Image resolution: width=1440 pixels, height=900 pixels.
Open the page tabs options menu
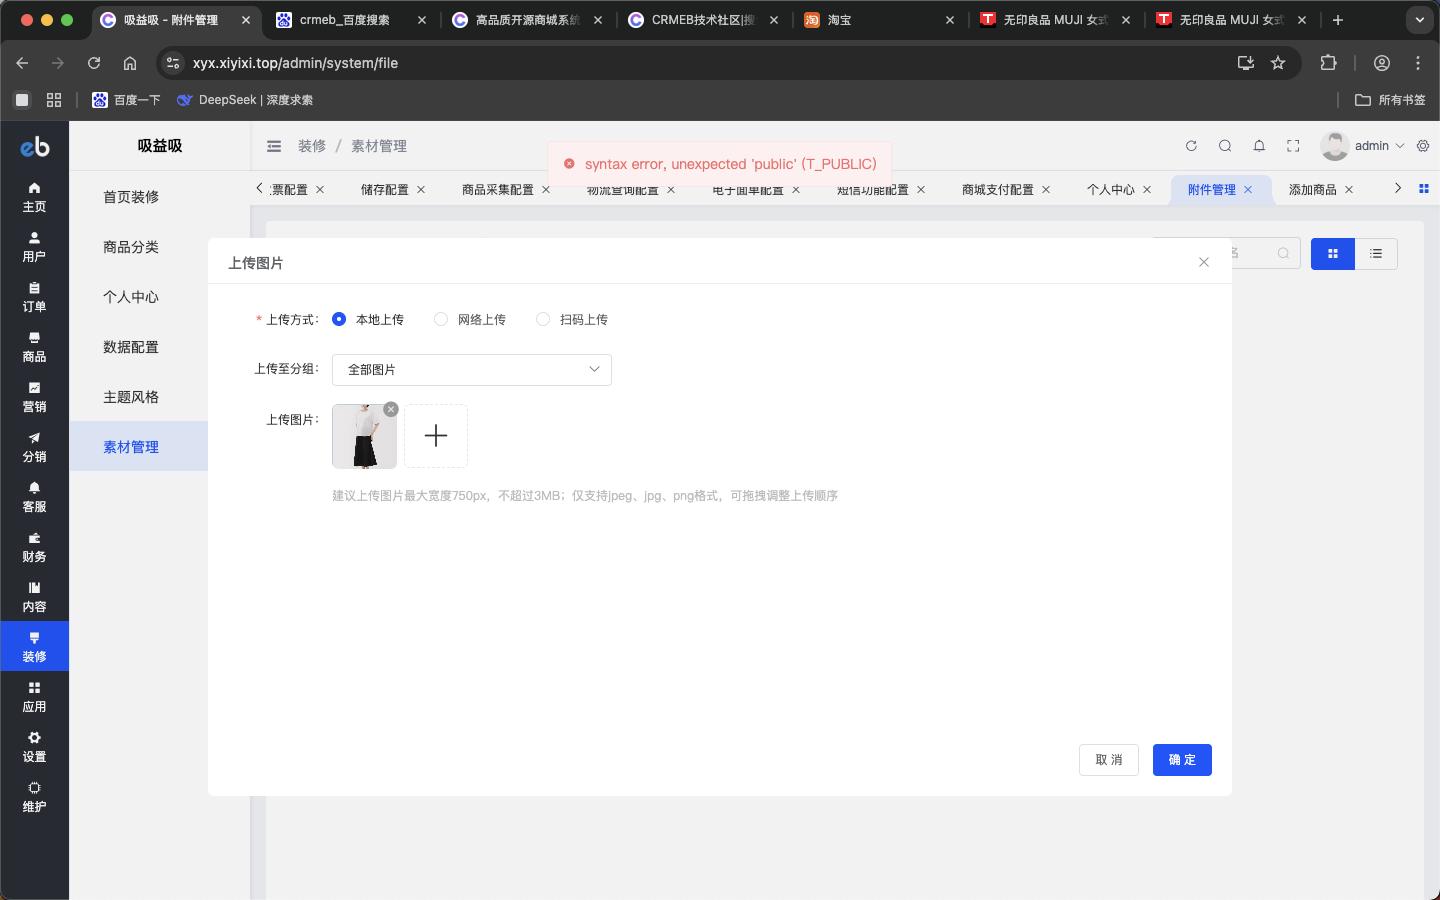[1424, 189]
